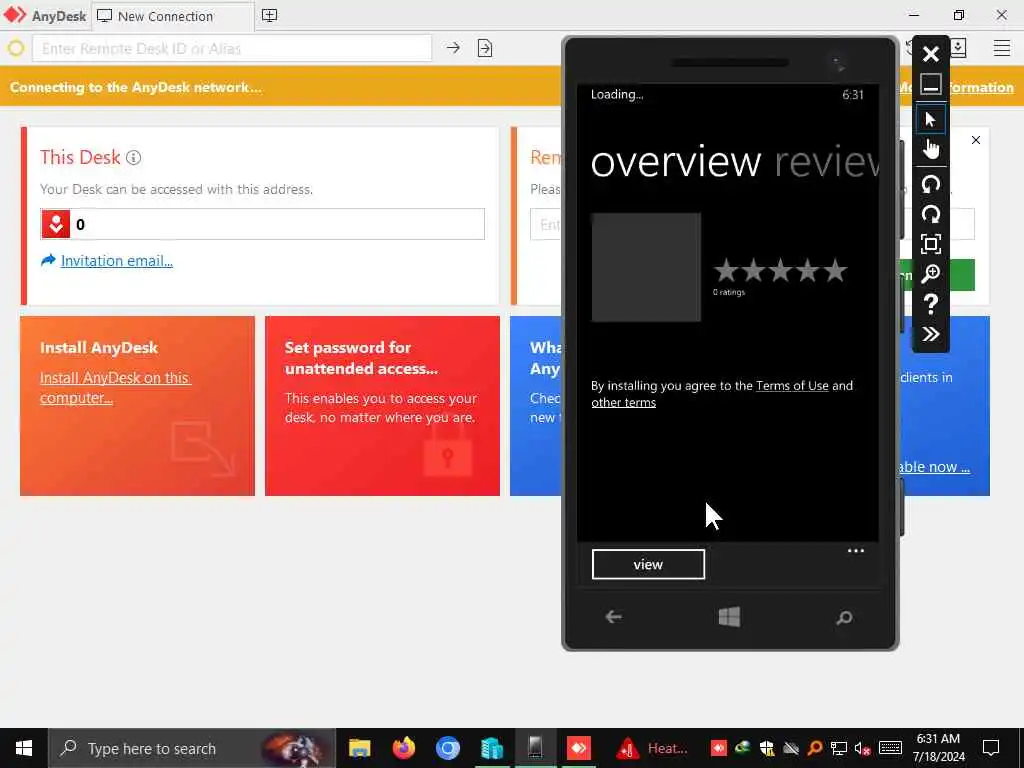Image resolution: width=1024 pixels, height=768 pixels.
Task: Click the AnyDesk taskbar icon
Action: coord(579,748)
